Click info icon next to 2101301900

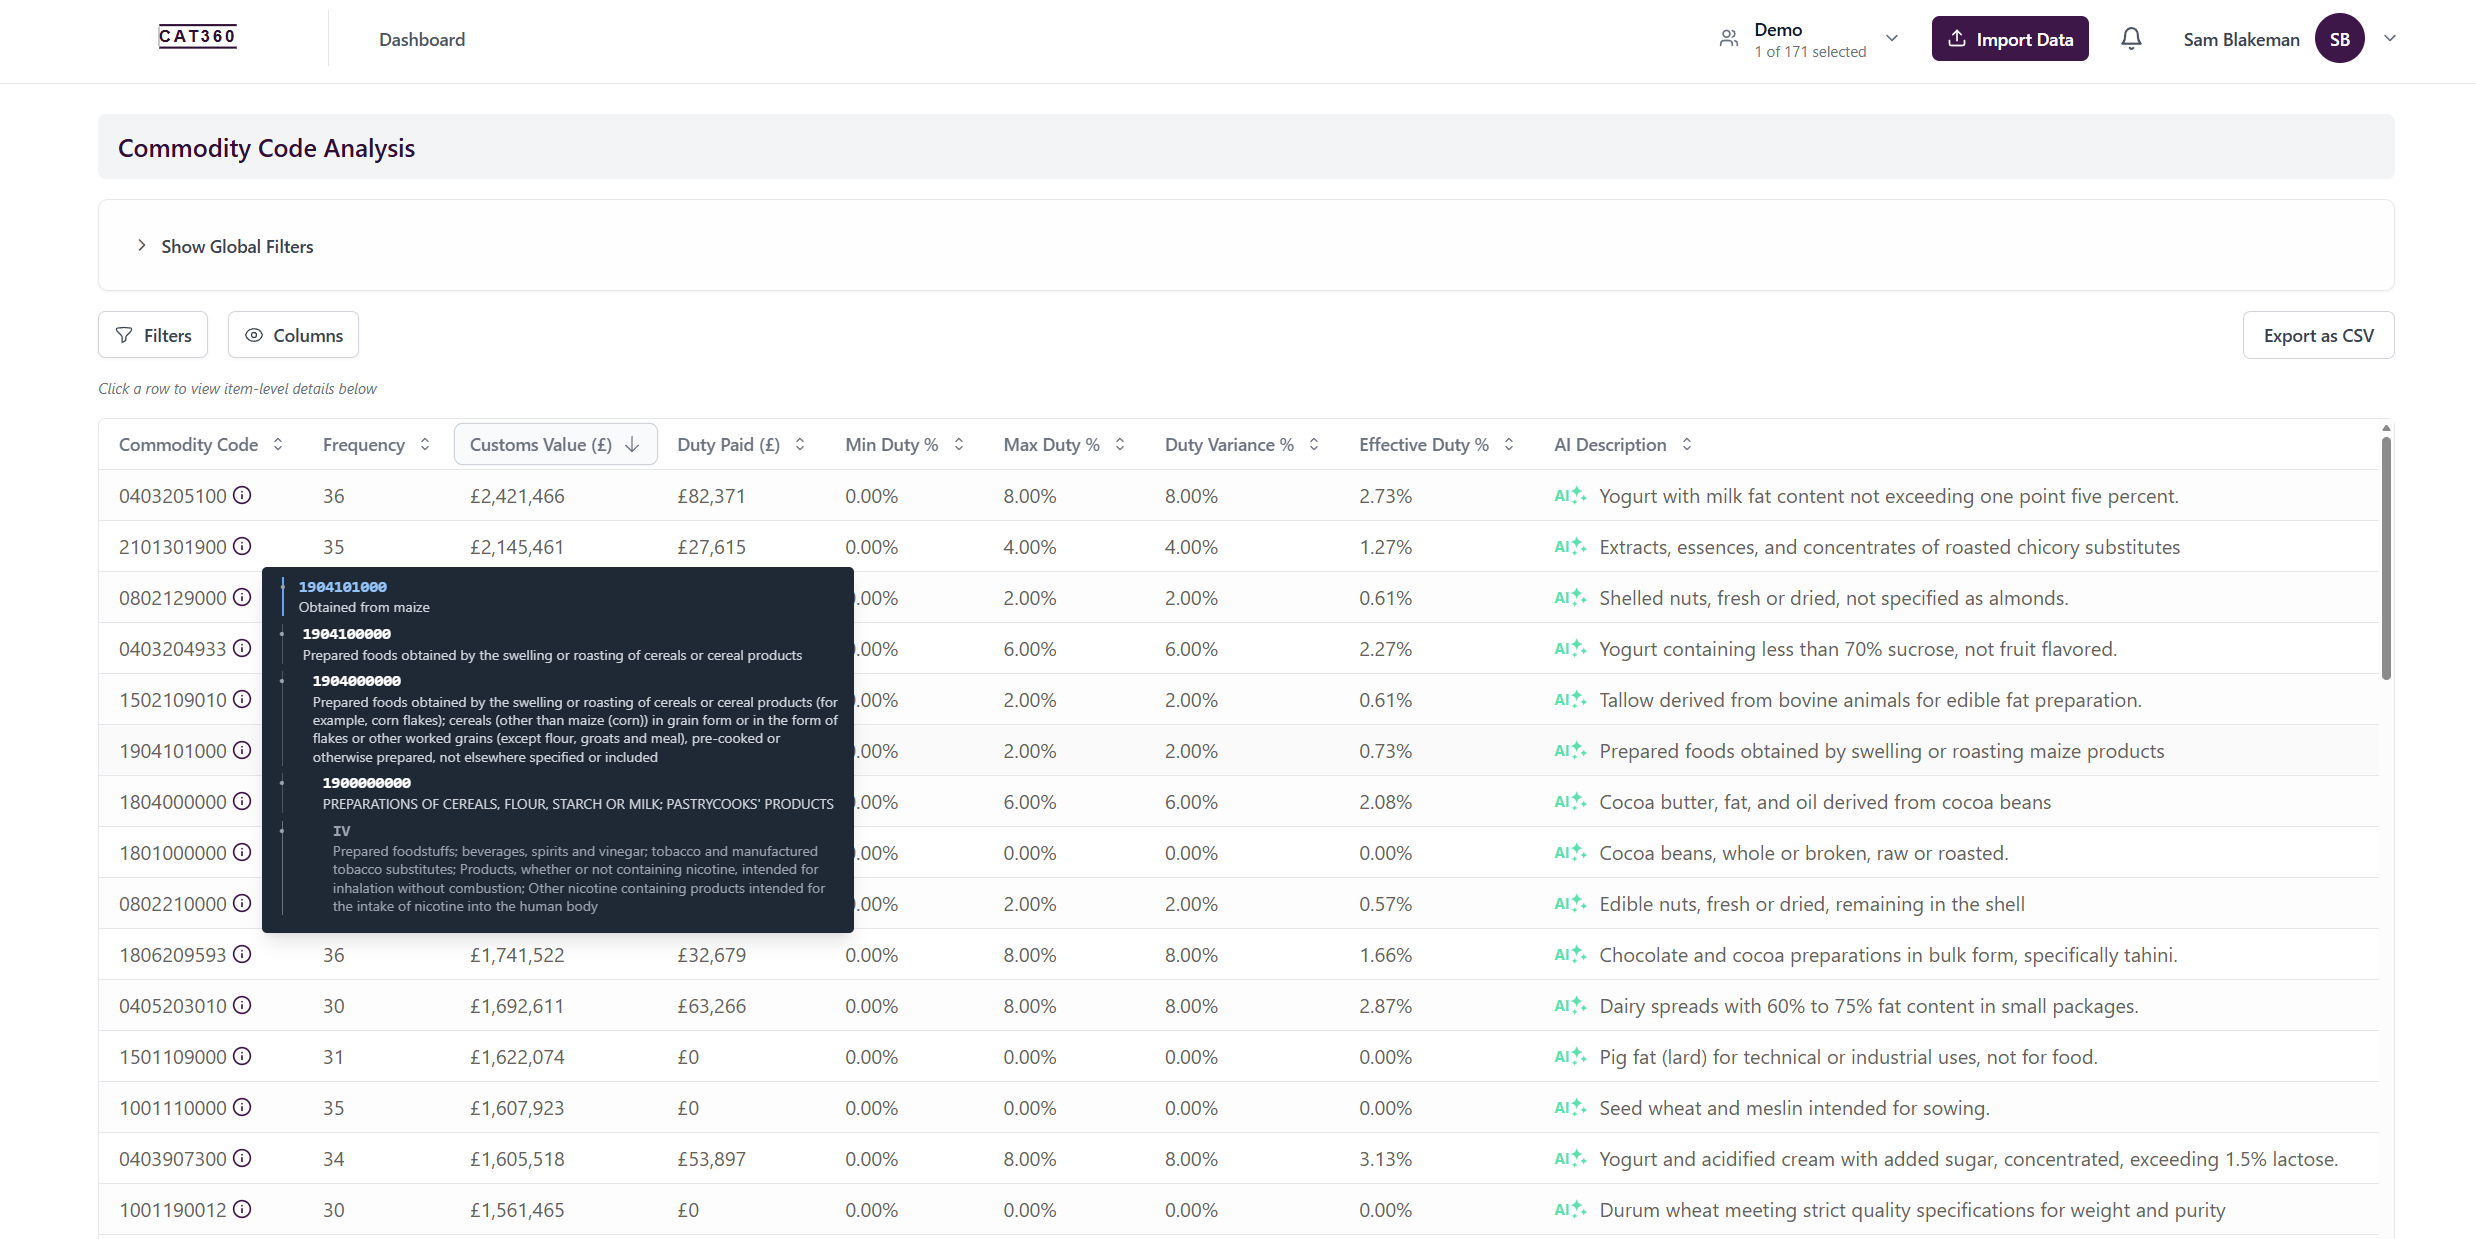[242, 546]
